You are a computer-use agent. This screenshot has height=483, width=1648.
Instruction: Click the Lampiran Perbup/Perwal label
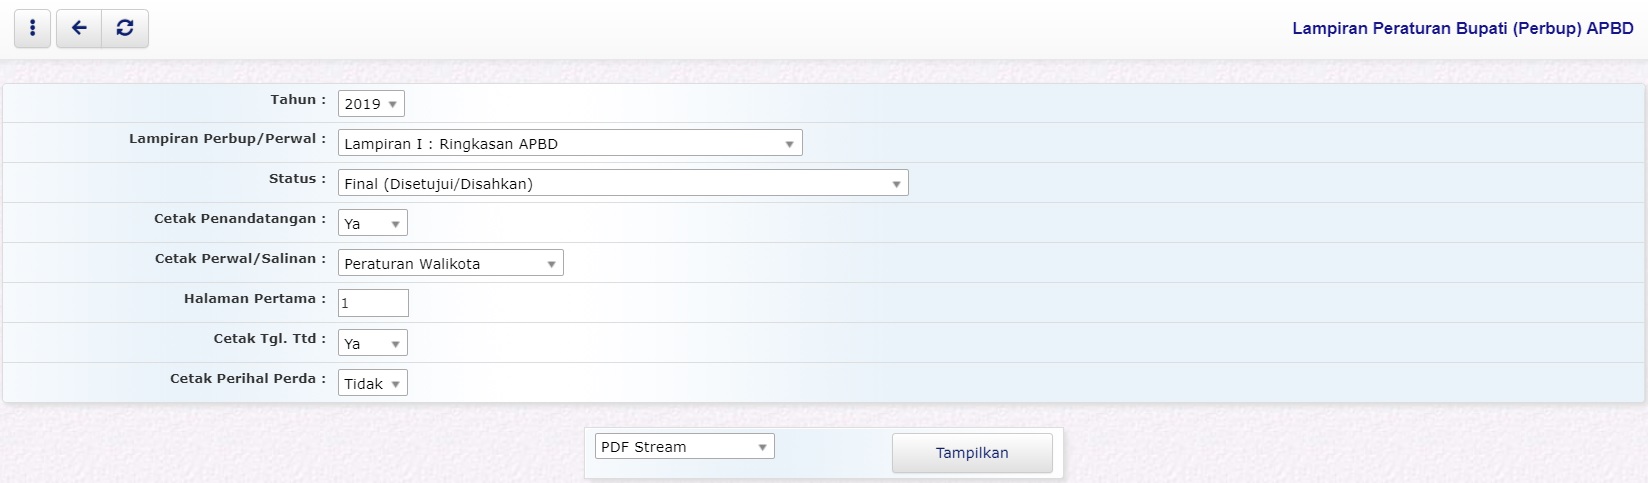(x=227, y=139)
